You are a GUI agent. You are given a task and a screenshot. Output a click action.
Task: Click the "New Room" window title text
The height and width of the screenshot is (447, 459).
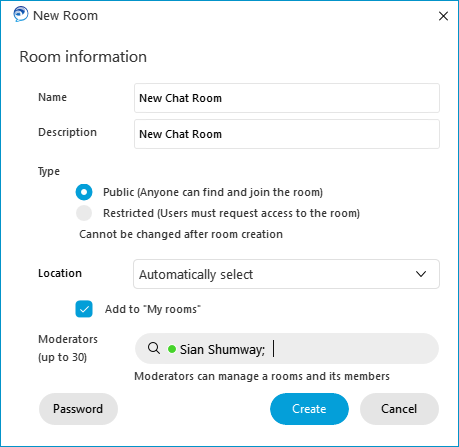65,15
